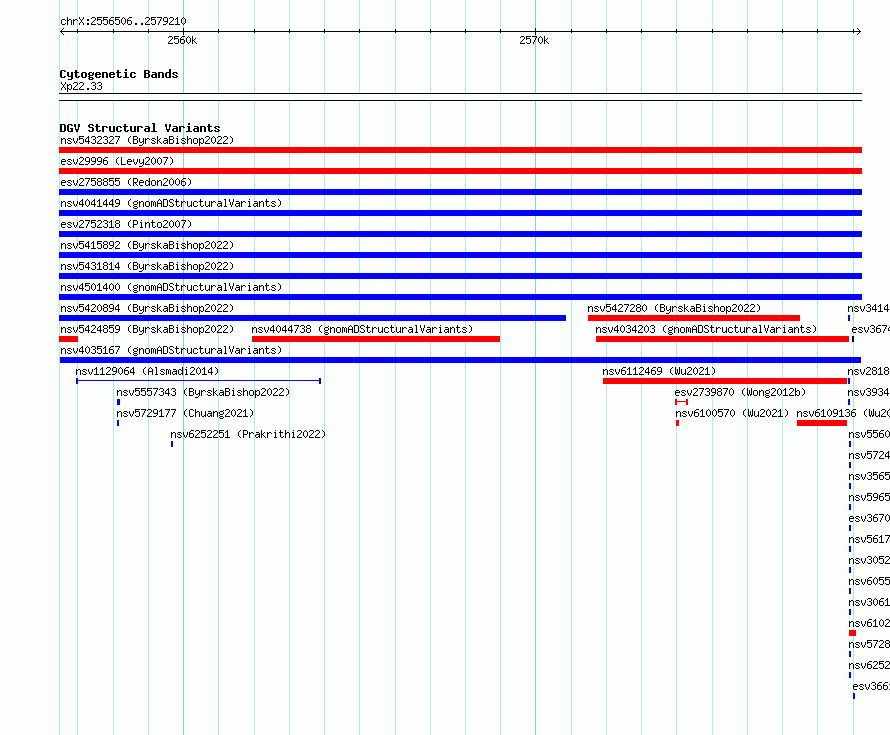Screen dimensions: 890x735
Task: Open the nsv6112469 (Wu2021) label
Action: coord(659,371)
